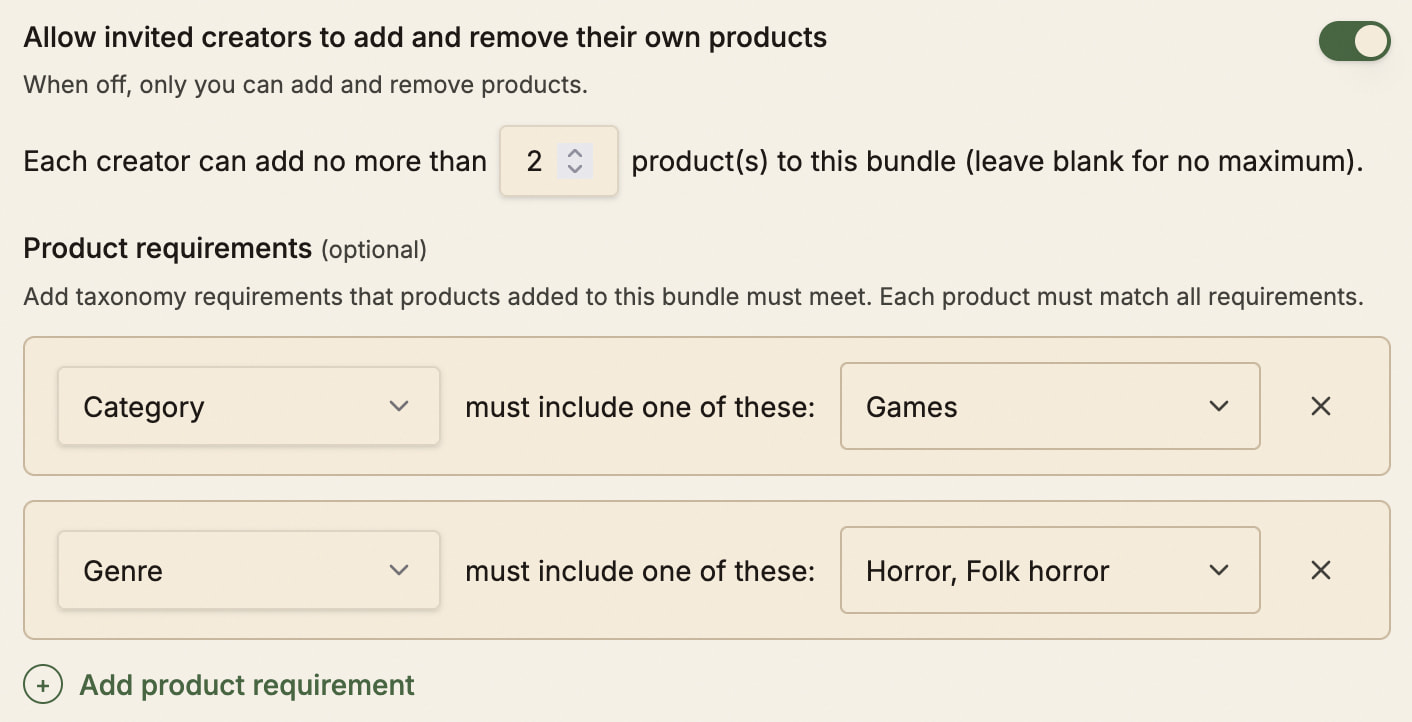Expand the Horror, Folk horror values dropdown
The height and width of the screenshot is (722, 1412).
pyautogui.click(x=1050, y=570)
